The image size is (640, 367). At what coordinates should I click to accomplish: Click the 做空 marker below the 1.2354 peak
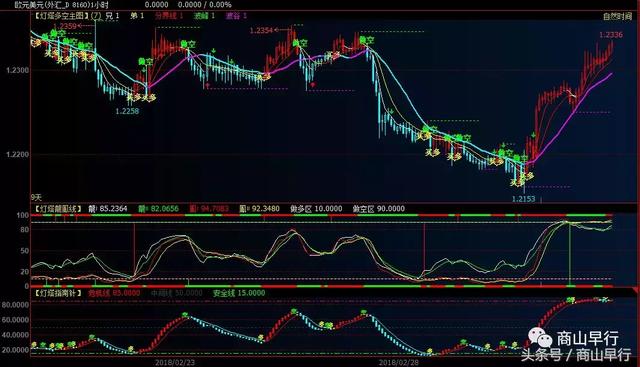(x=300, y=43)
